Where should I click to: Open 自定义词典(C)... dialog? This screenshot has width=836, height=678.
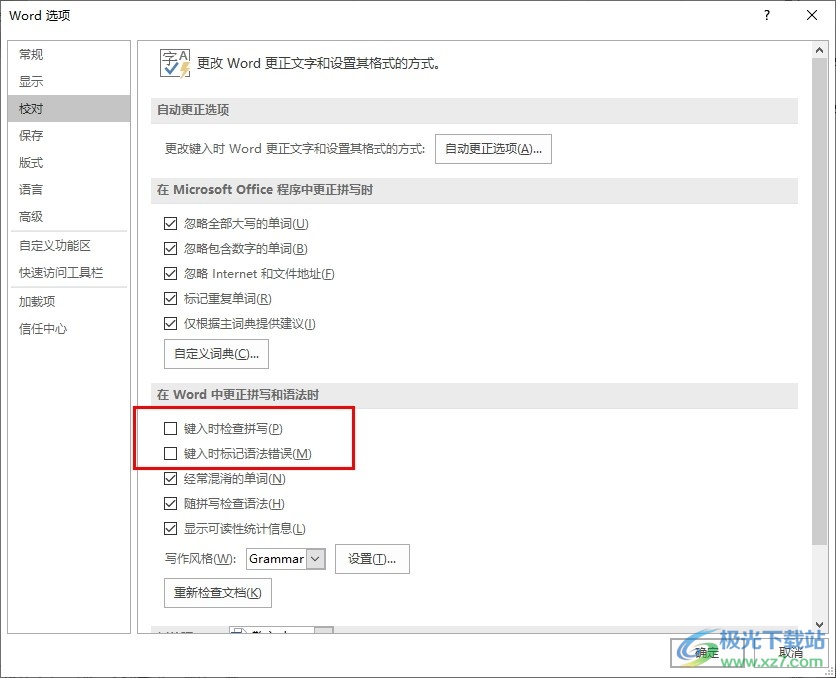[216, 354]
